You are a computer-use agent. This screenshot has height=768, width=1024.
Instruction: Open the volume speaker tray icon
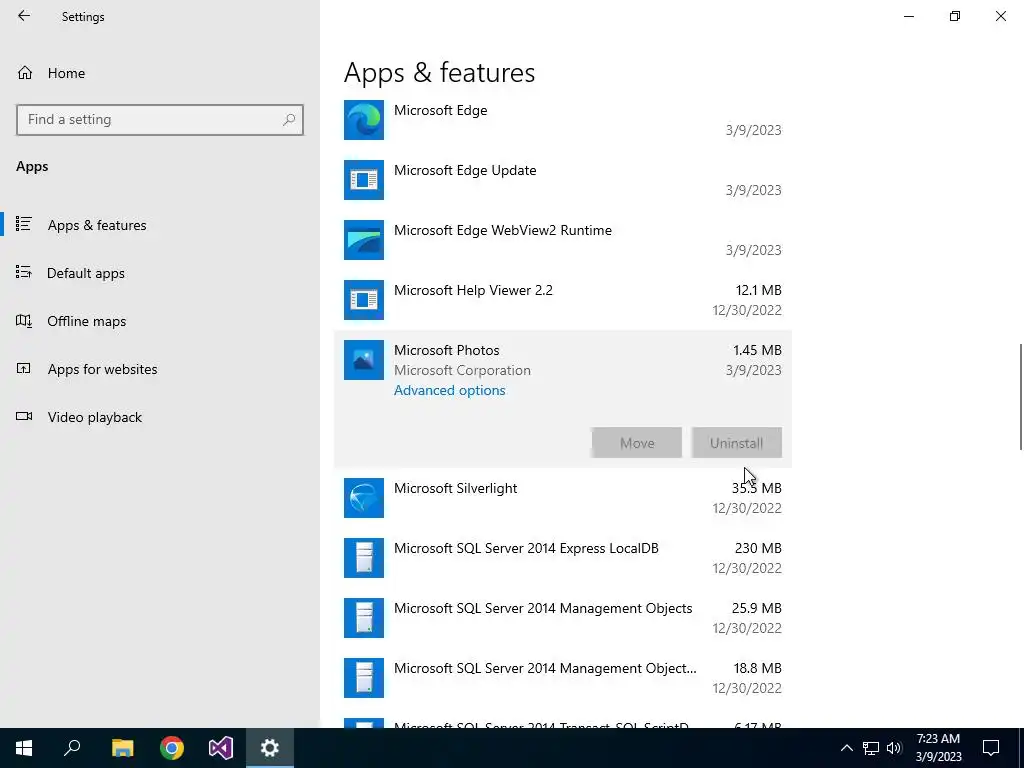[894, 748]
